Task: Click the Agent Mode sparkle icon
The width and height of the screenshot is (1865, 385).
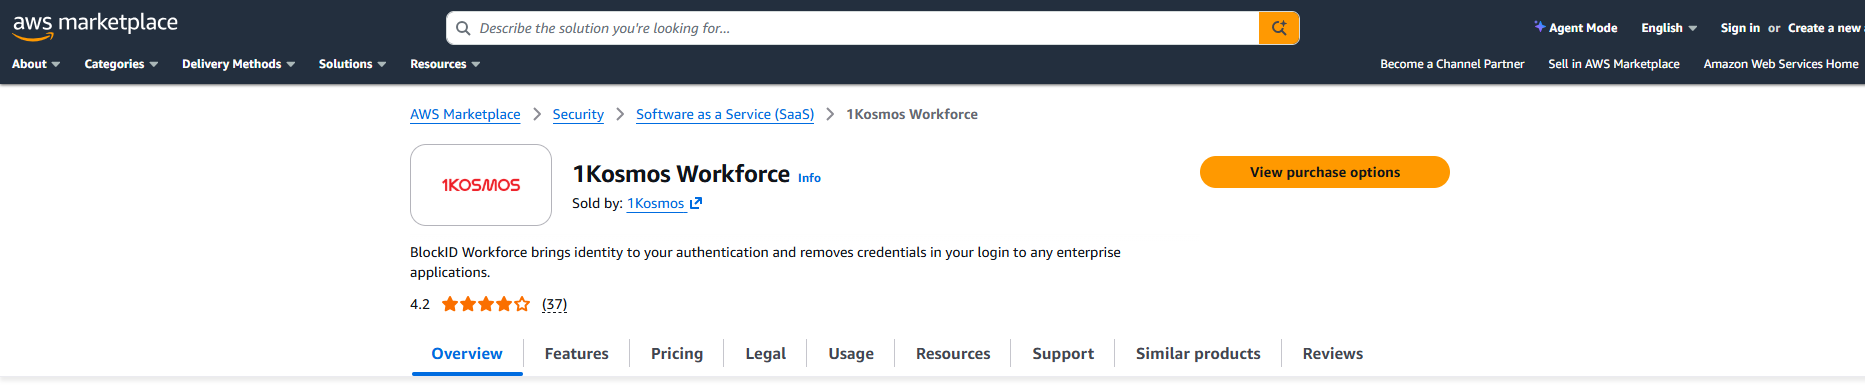Action: 1540,27
